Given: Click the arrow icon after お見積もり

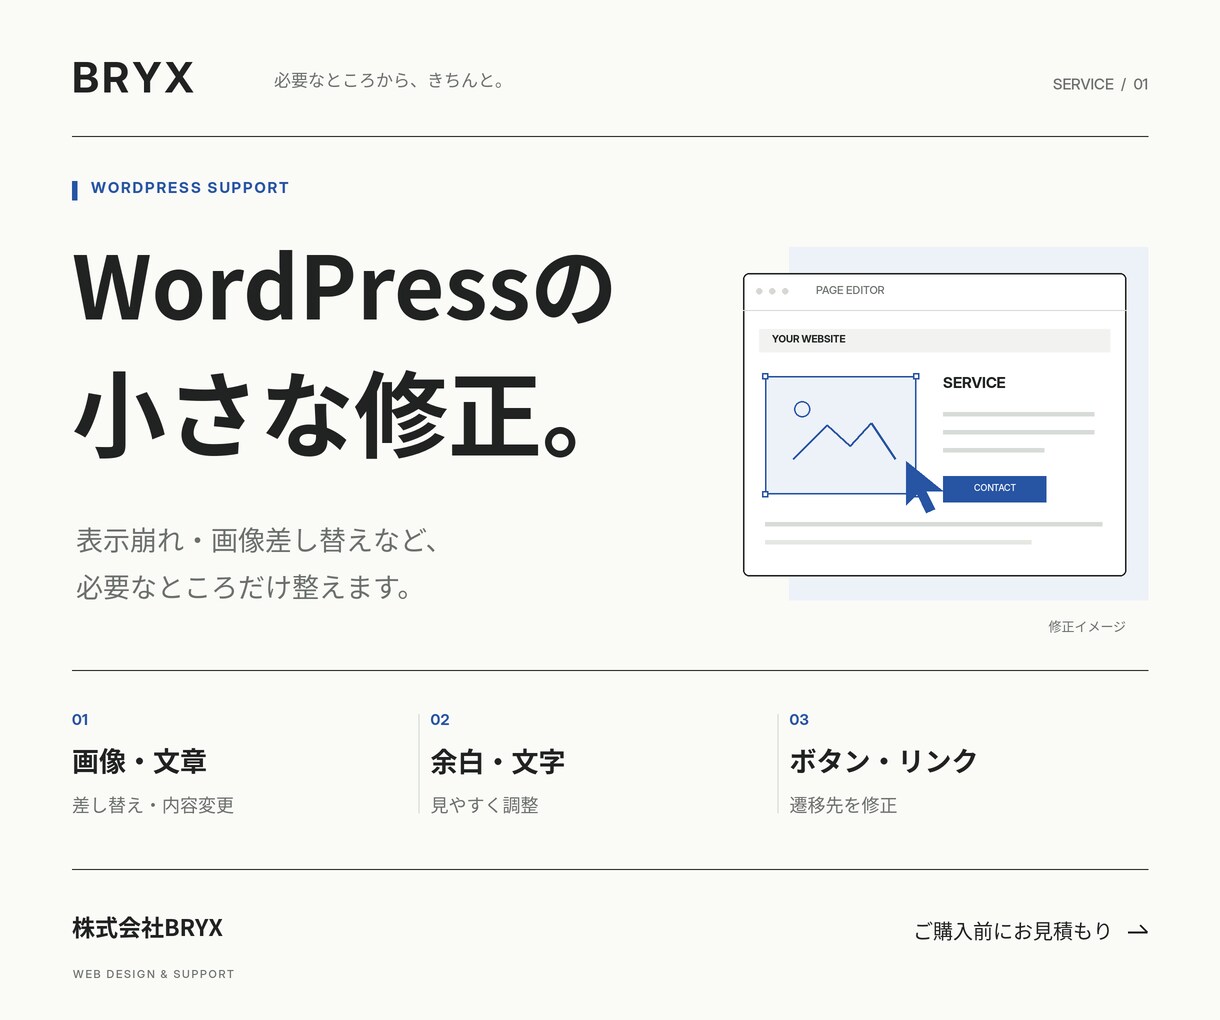Looking at the screenshot, I should pos(1138,931).
